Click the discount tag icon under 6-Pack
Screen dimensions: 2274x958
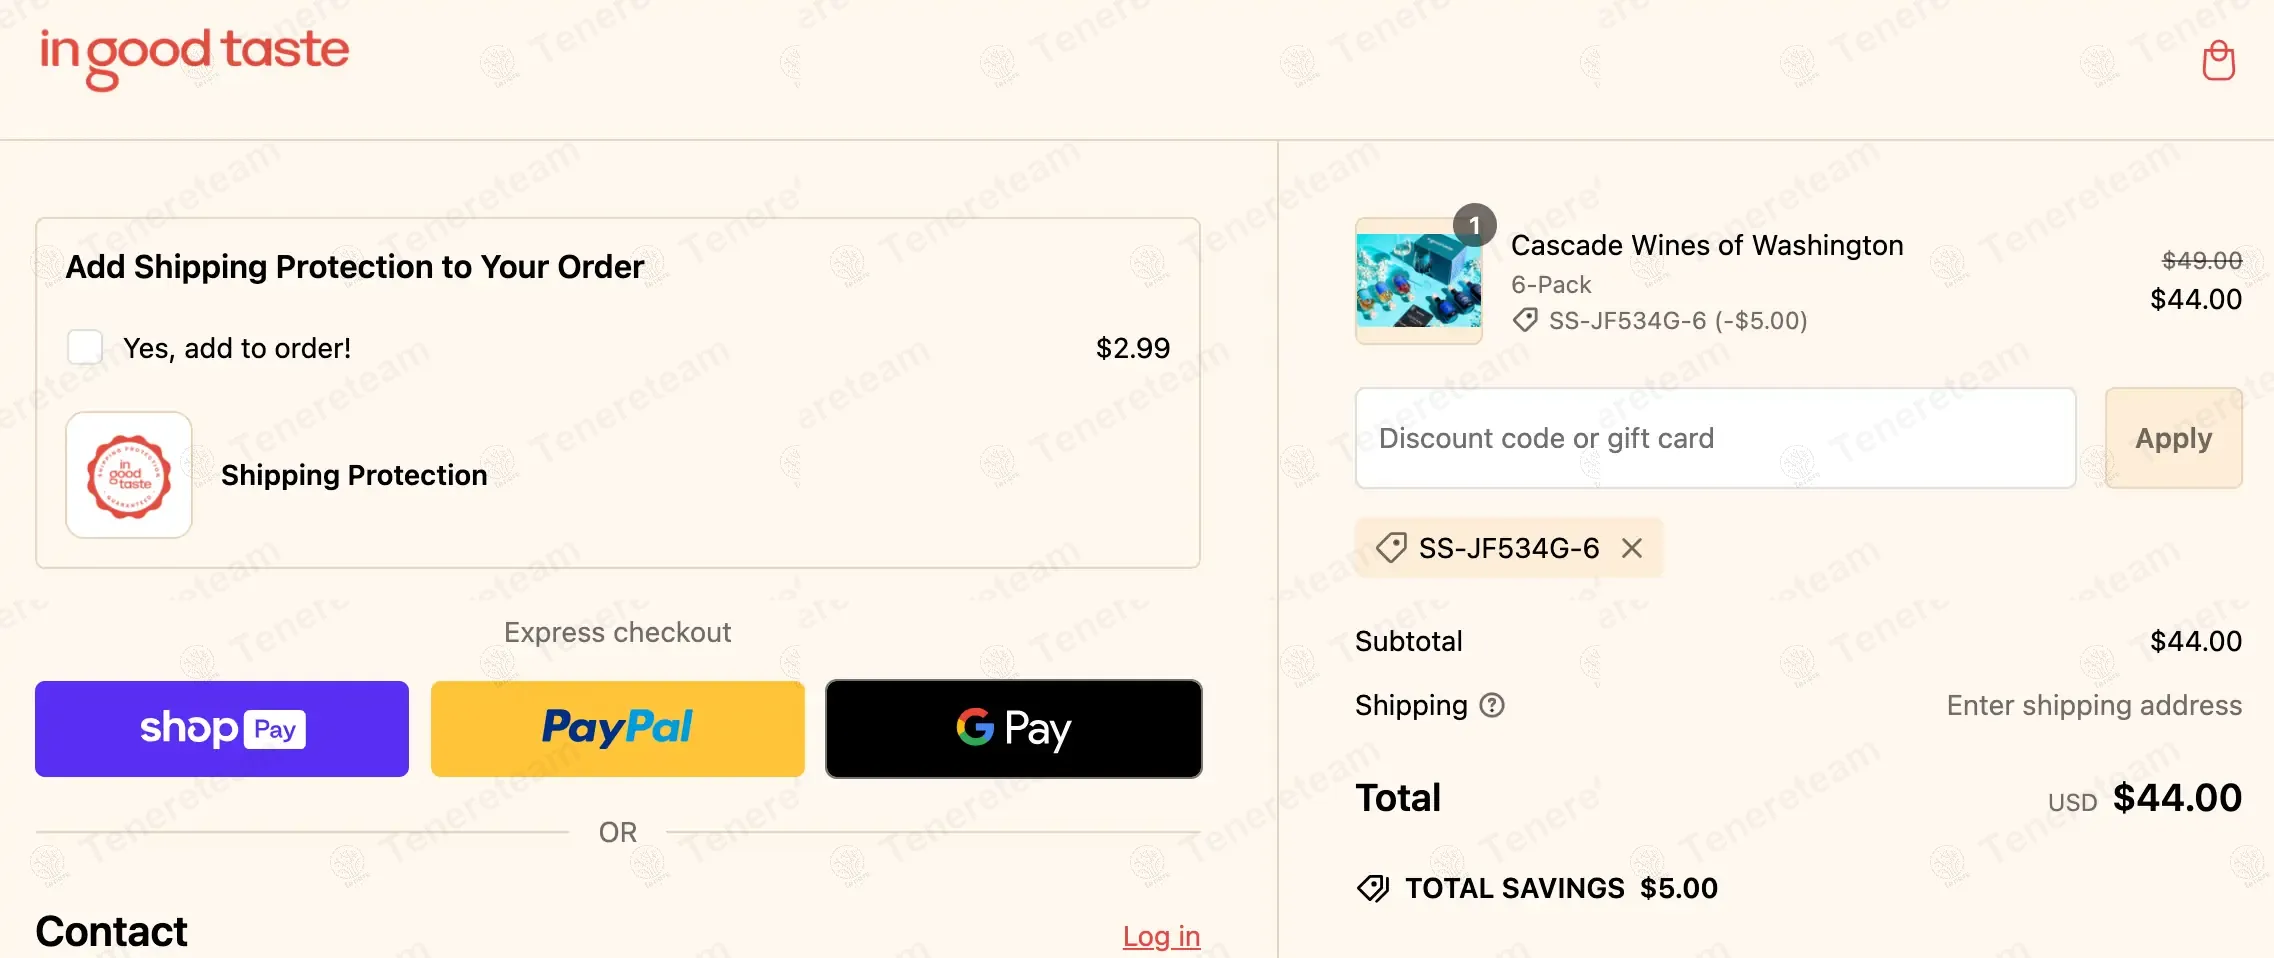[x=1525, y=321]
